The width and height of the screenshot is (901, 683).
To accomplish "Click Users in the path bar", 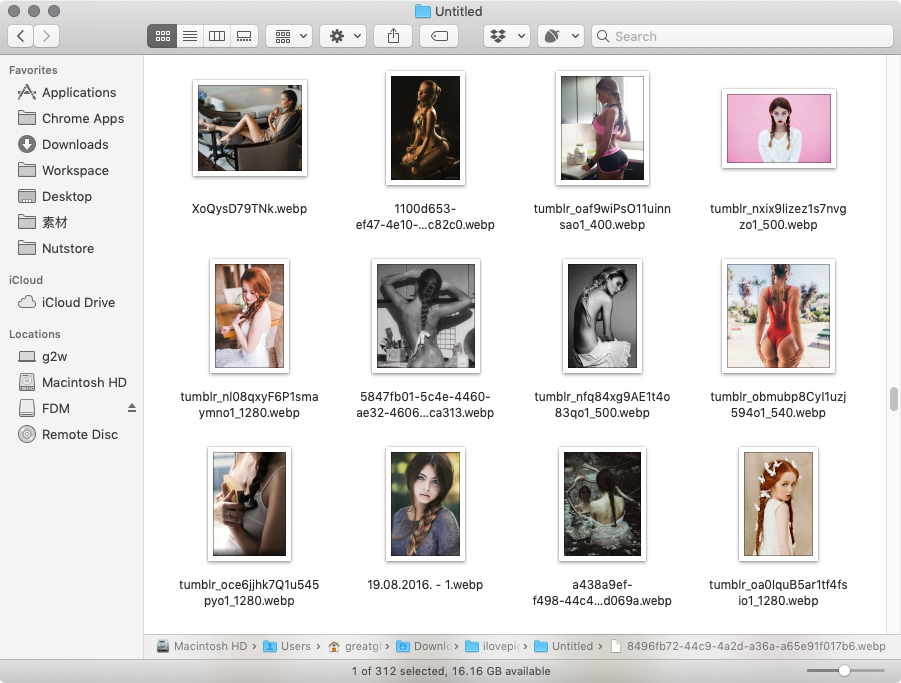I will coord(287,646).
